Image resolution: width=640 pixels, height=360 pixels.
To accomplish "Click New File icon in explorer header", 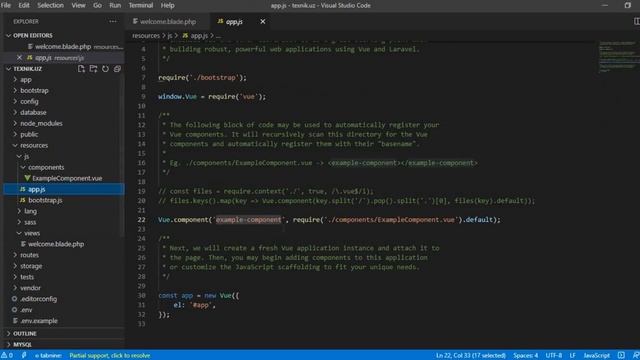I will coord(81,69).
